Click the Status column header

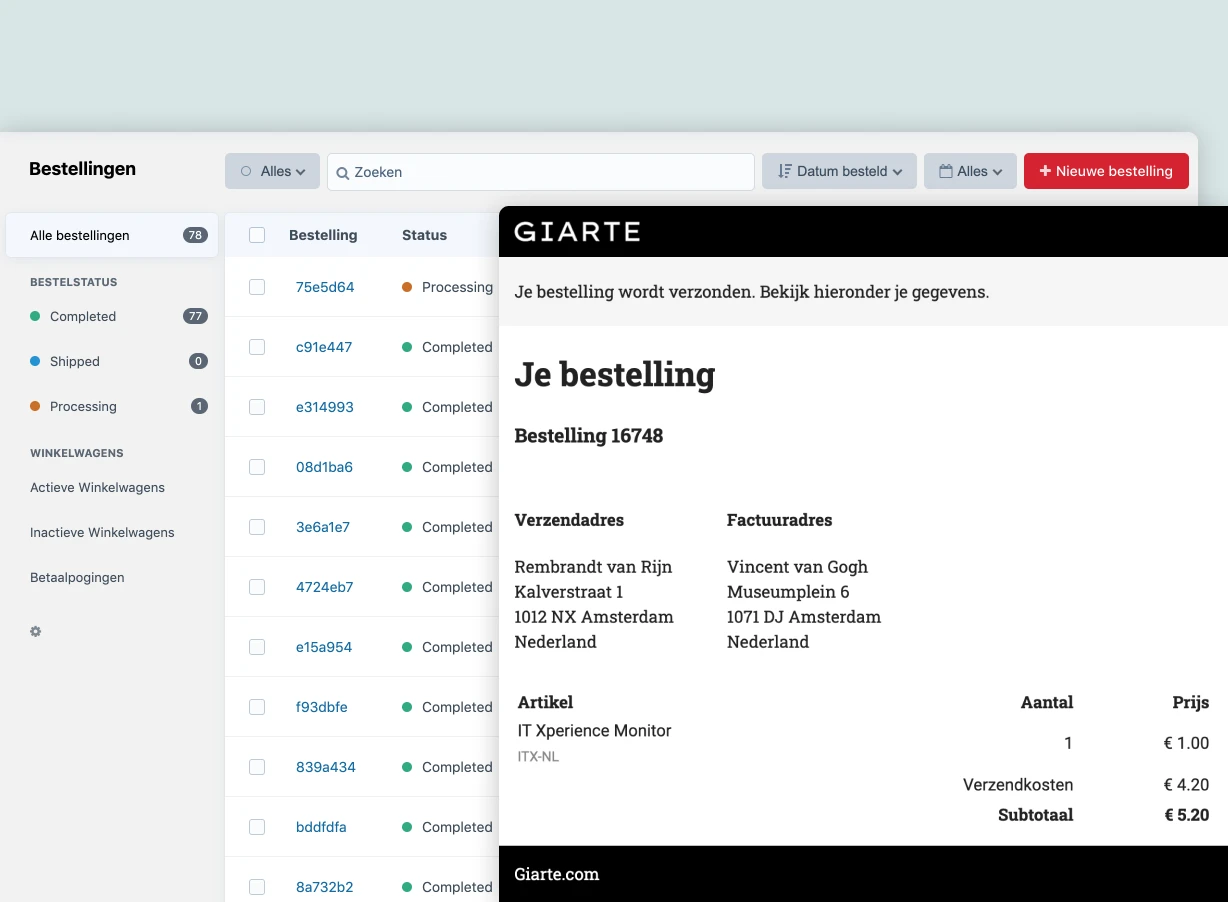pyautogui.click(x=424, y=235)
